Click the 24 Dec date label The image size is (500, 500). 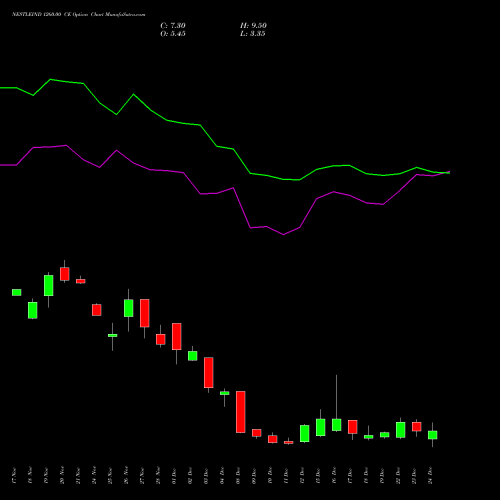[430, 476]
